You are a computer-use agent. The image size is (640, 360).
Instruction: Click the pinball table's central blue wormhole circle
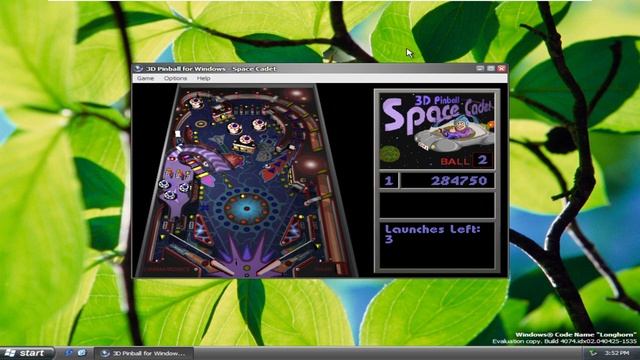(x=246, y=209)
